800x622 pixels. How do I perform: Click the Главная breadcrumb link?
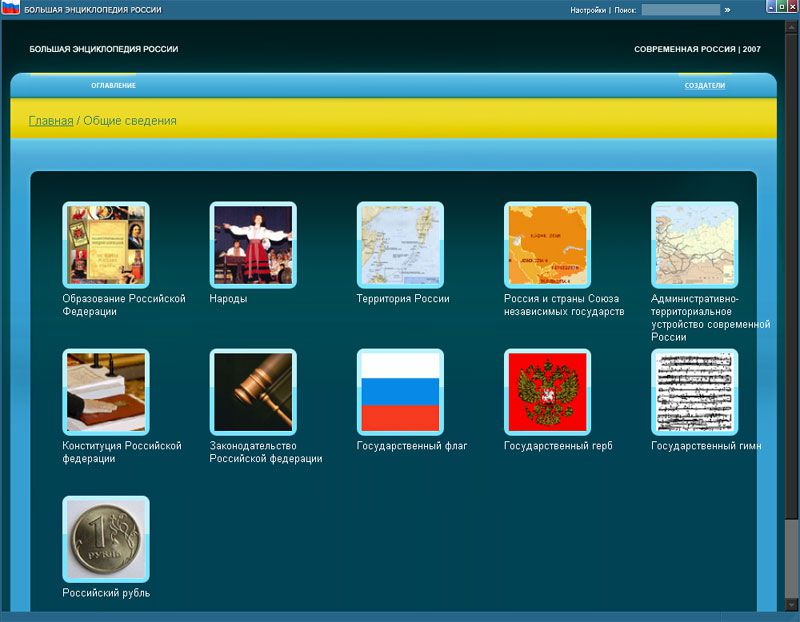point(51,121)
